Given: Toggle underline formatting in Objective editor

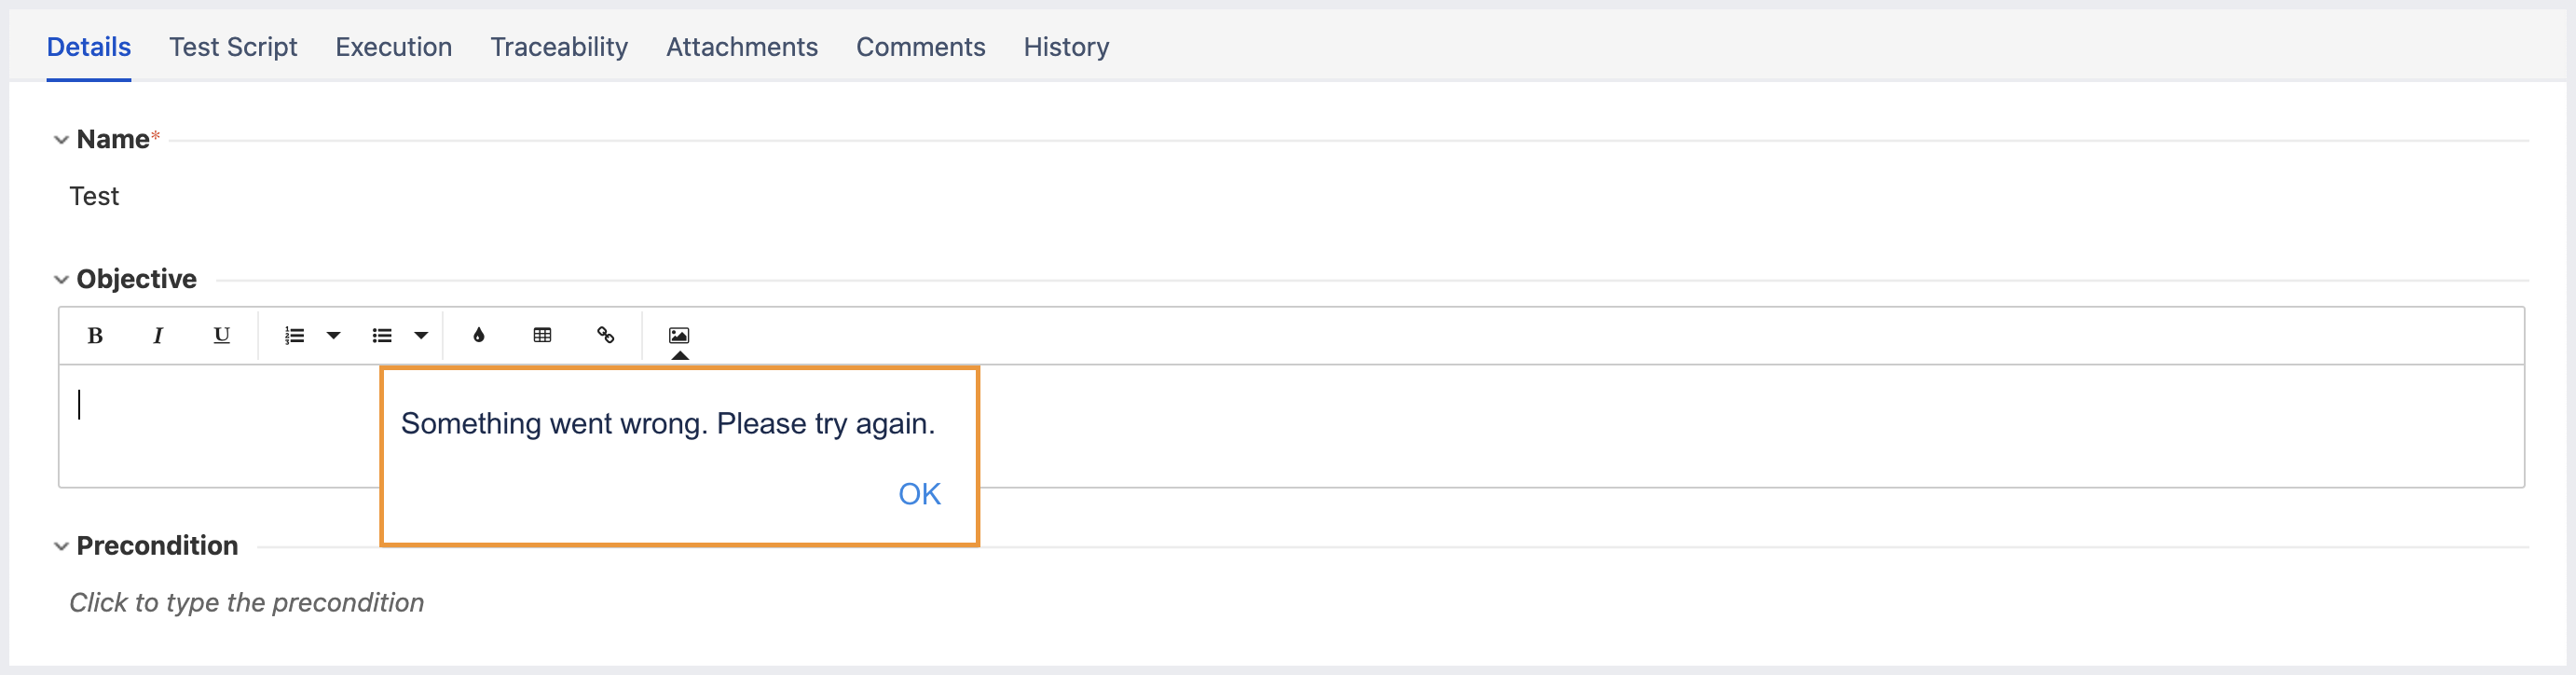Looking at the screenshot, I should 221,336.
